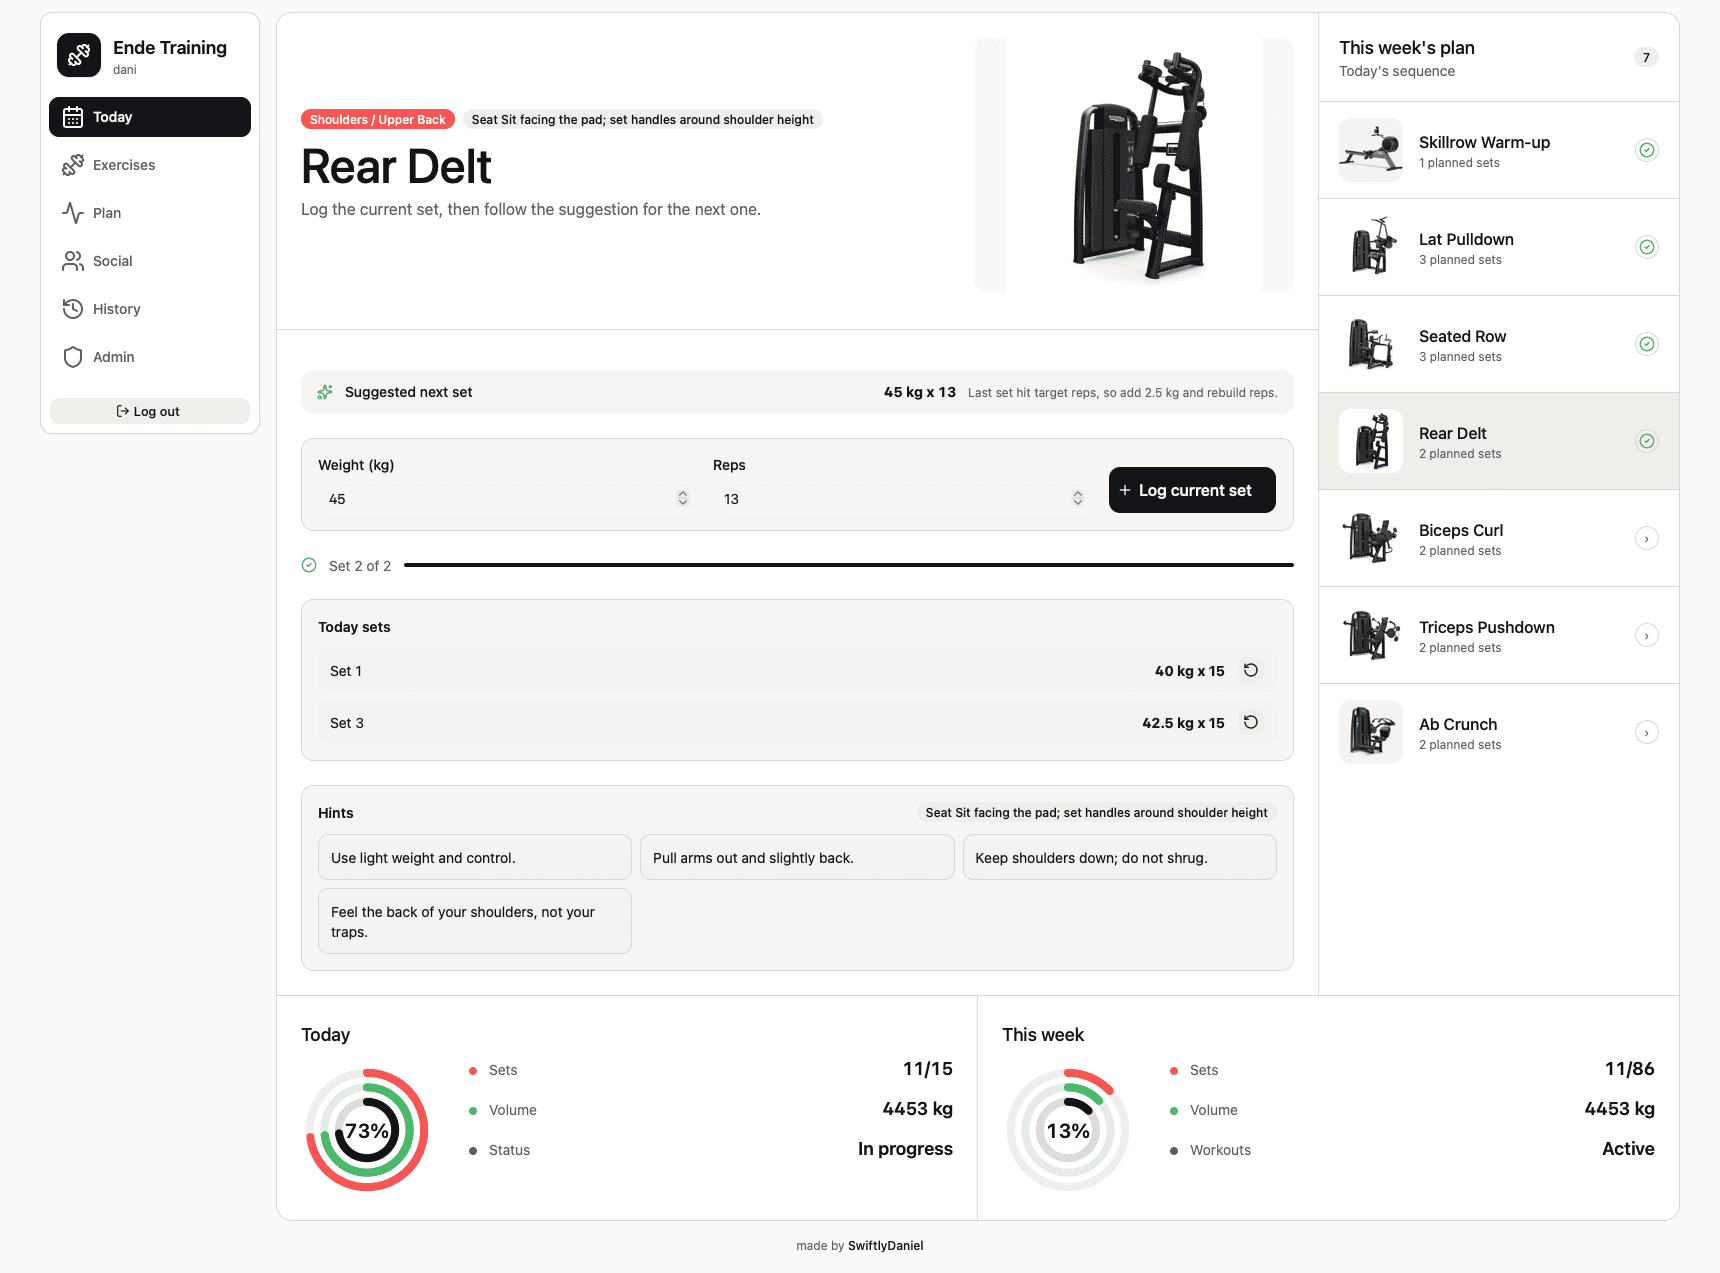
Task: Select Ab Crunch in the plan
Action: click(1499, 732)
